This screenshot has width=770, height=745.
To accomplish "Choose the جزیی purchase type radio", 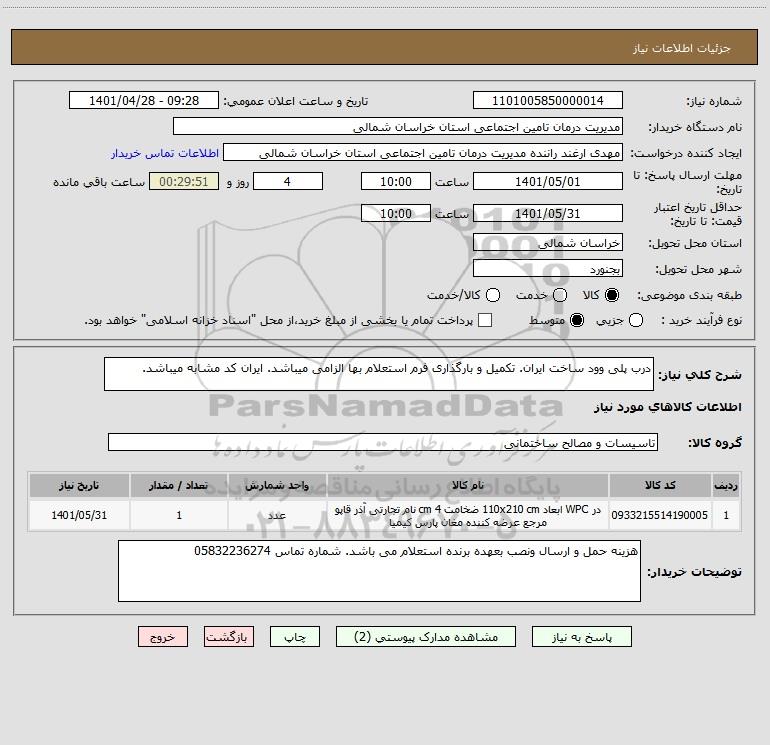I will coord(635,320).
